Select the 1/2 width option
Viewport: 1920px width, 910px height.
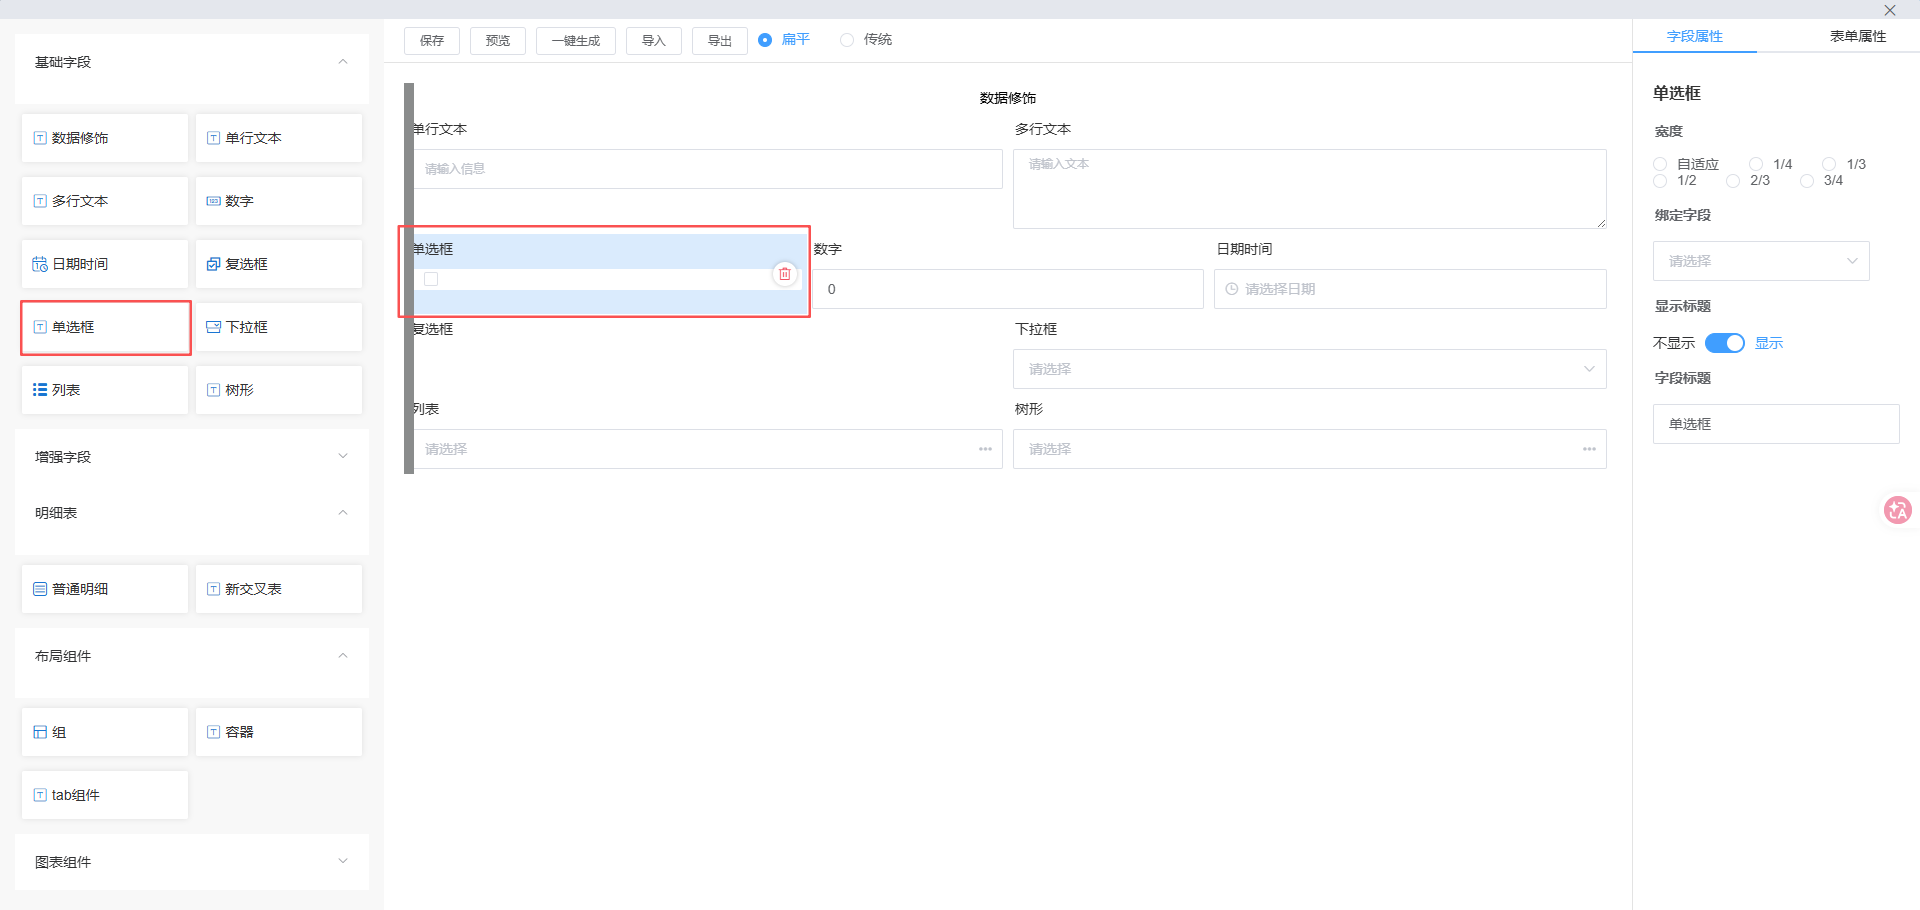(1660, 181)
